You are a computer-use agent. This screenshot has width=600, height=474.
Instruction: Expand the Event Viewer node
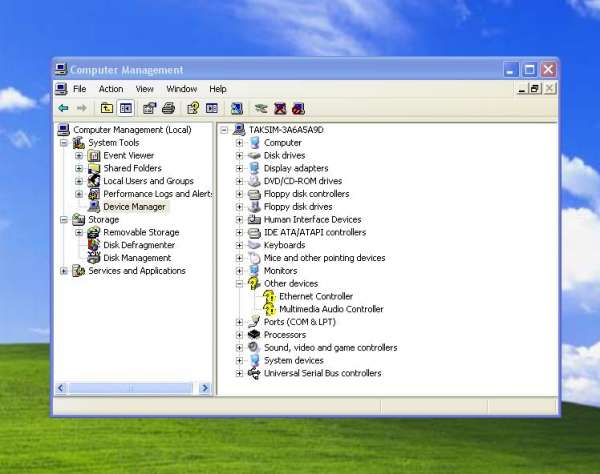coord(79,156)
